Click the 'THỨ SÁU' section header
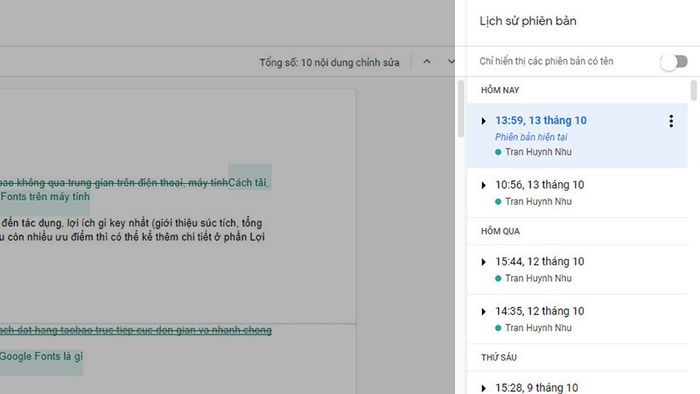The height and width of the screenshot is (394, 700). point(499,358)
